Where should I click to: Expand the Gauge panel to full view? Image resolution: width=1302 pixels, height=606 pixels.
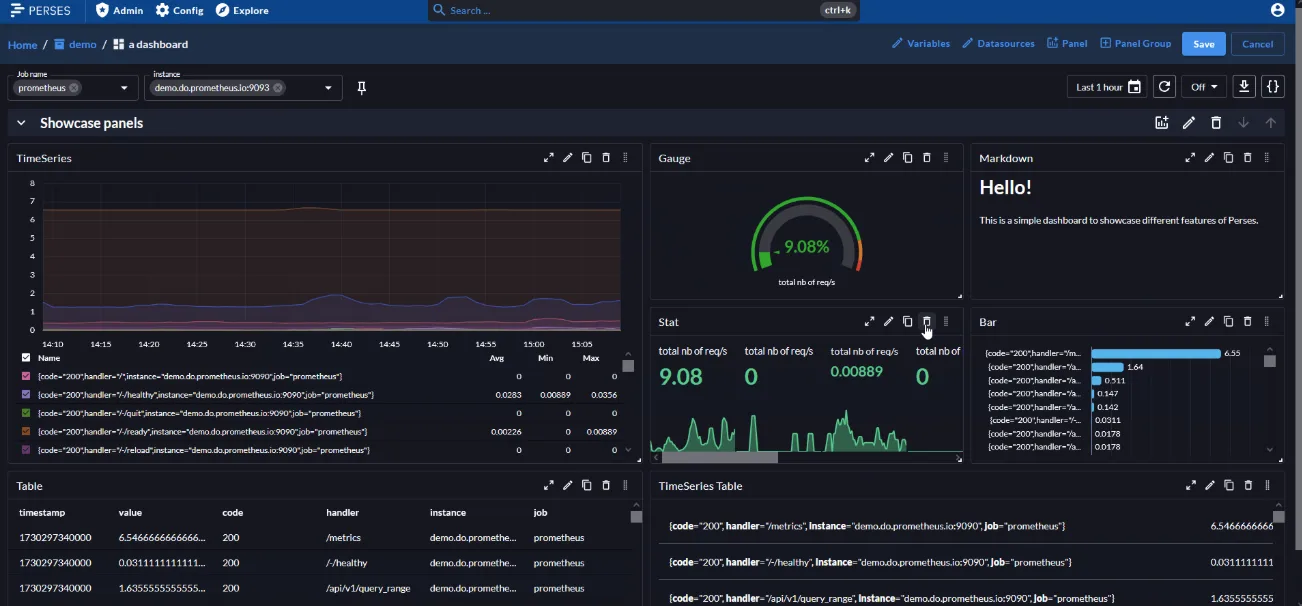point(869,158)
